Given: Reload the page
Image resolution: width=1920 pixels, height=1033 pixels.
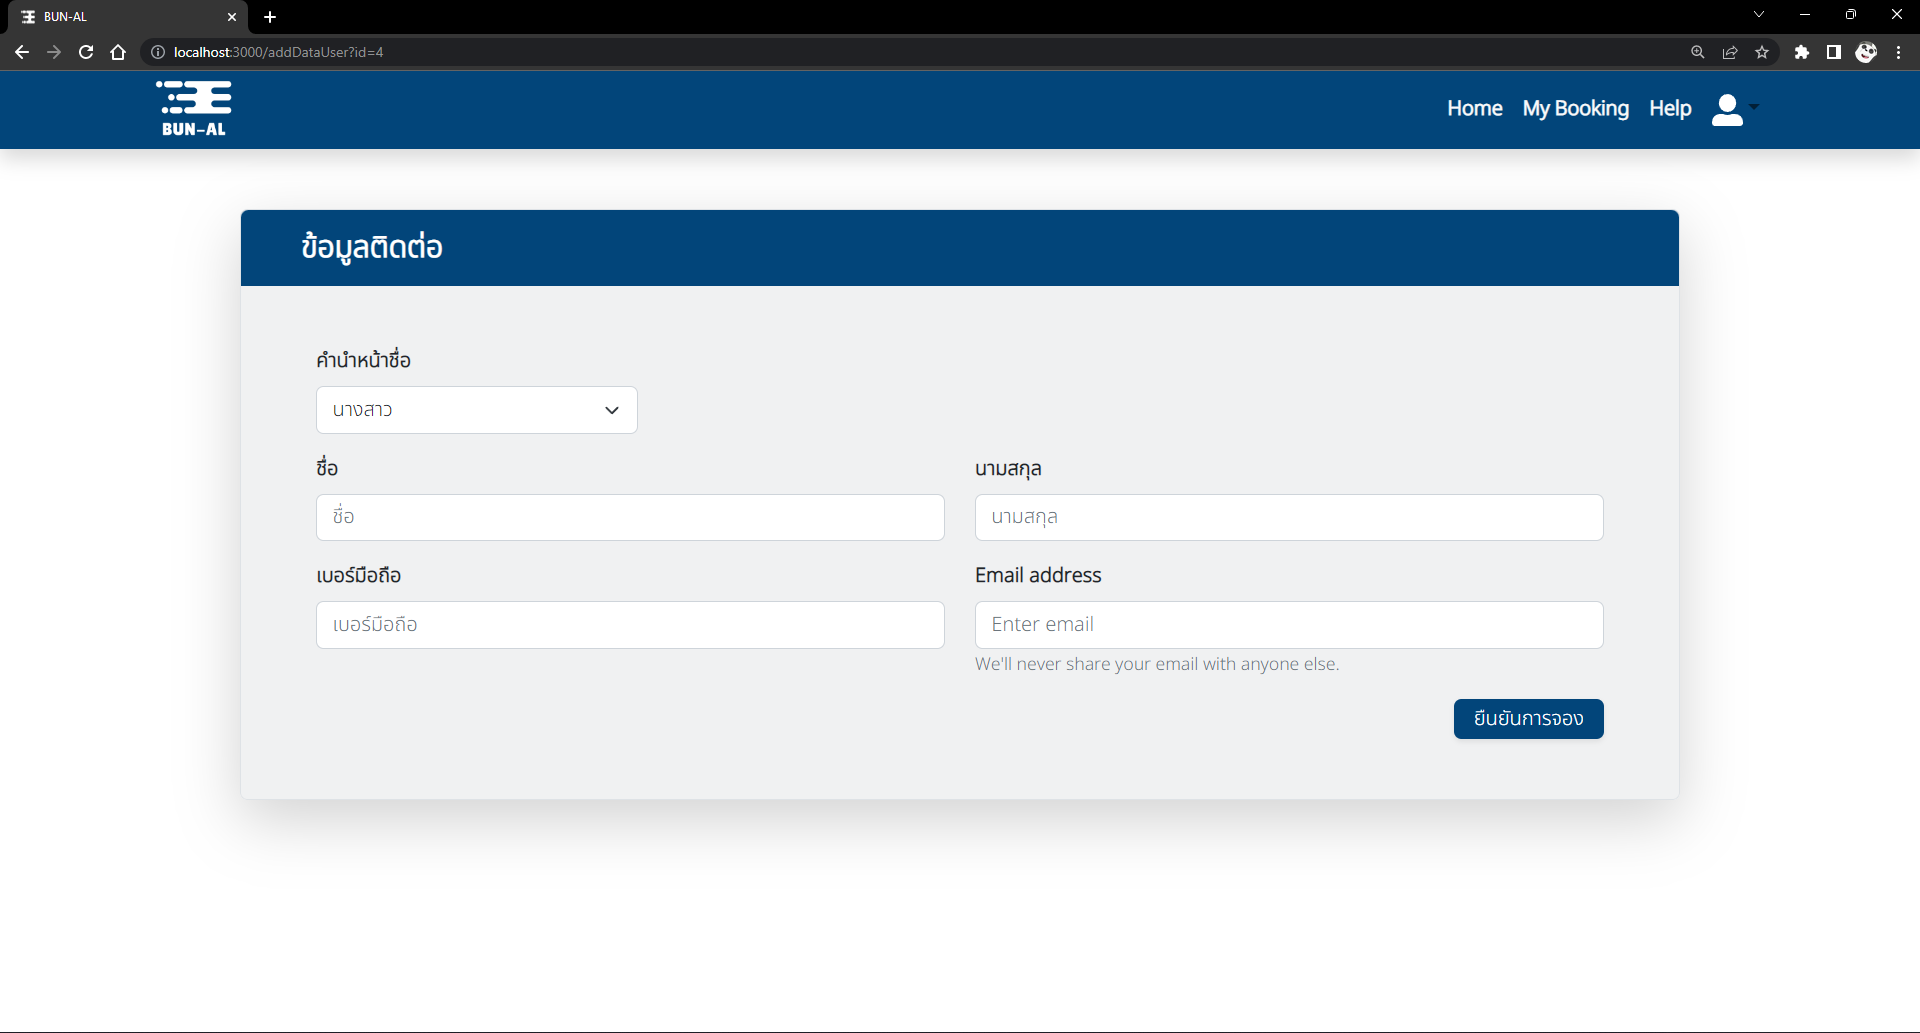Looking at the screenshot, I should pos(86,52).
